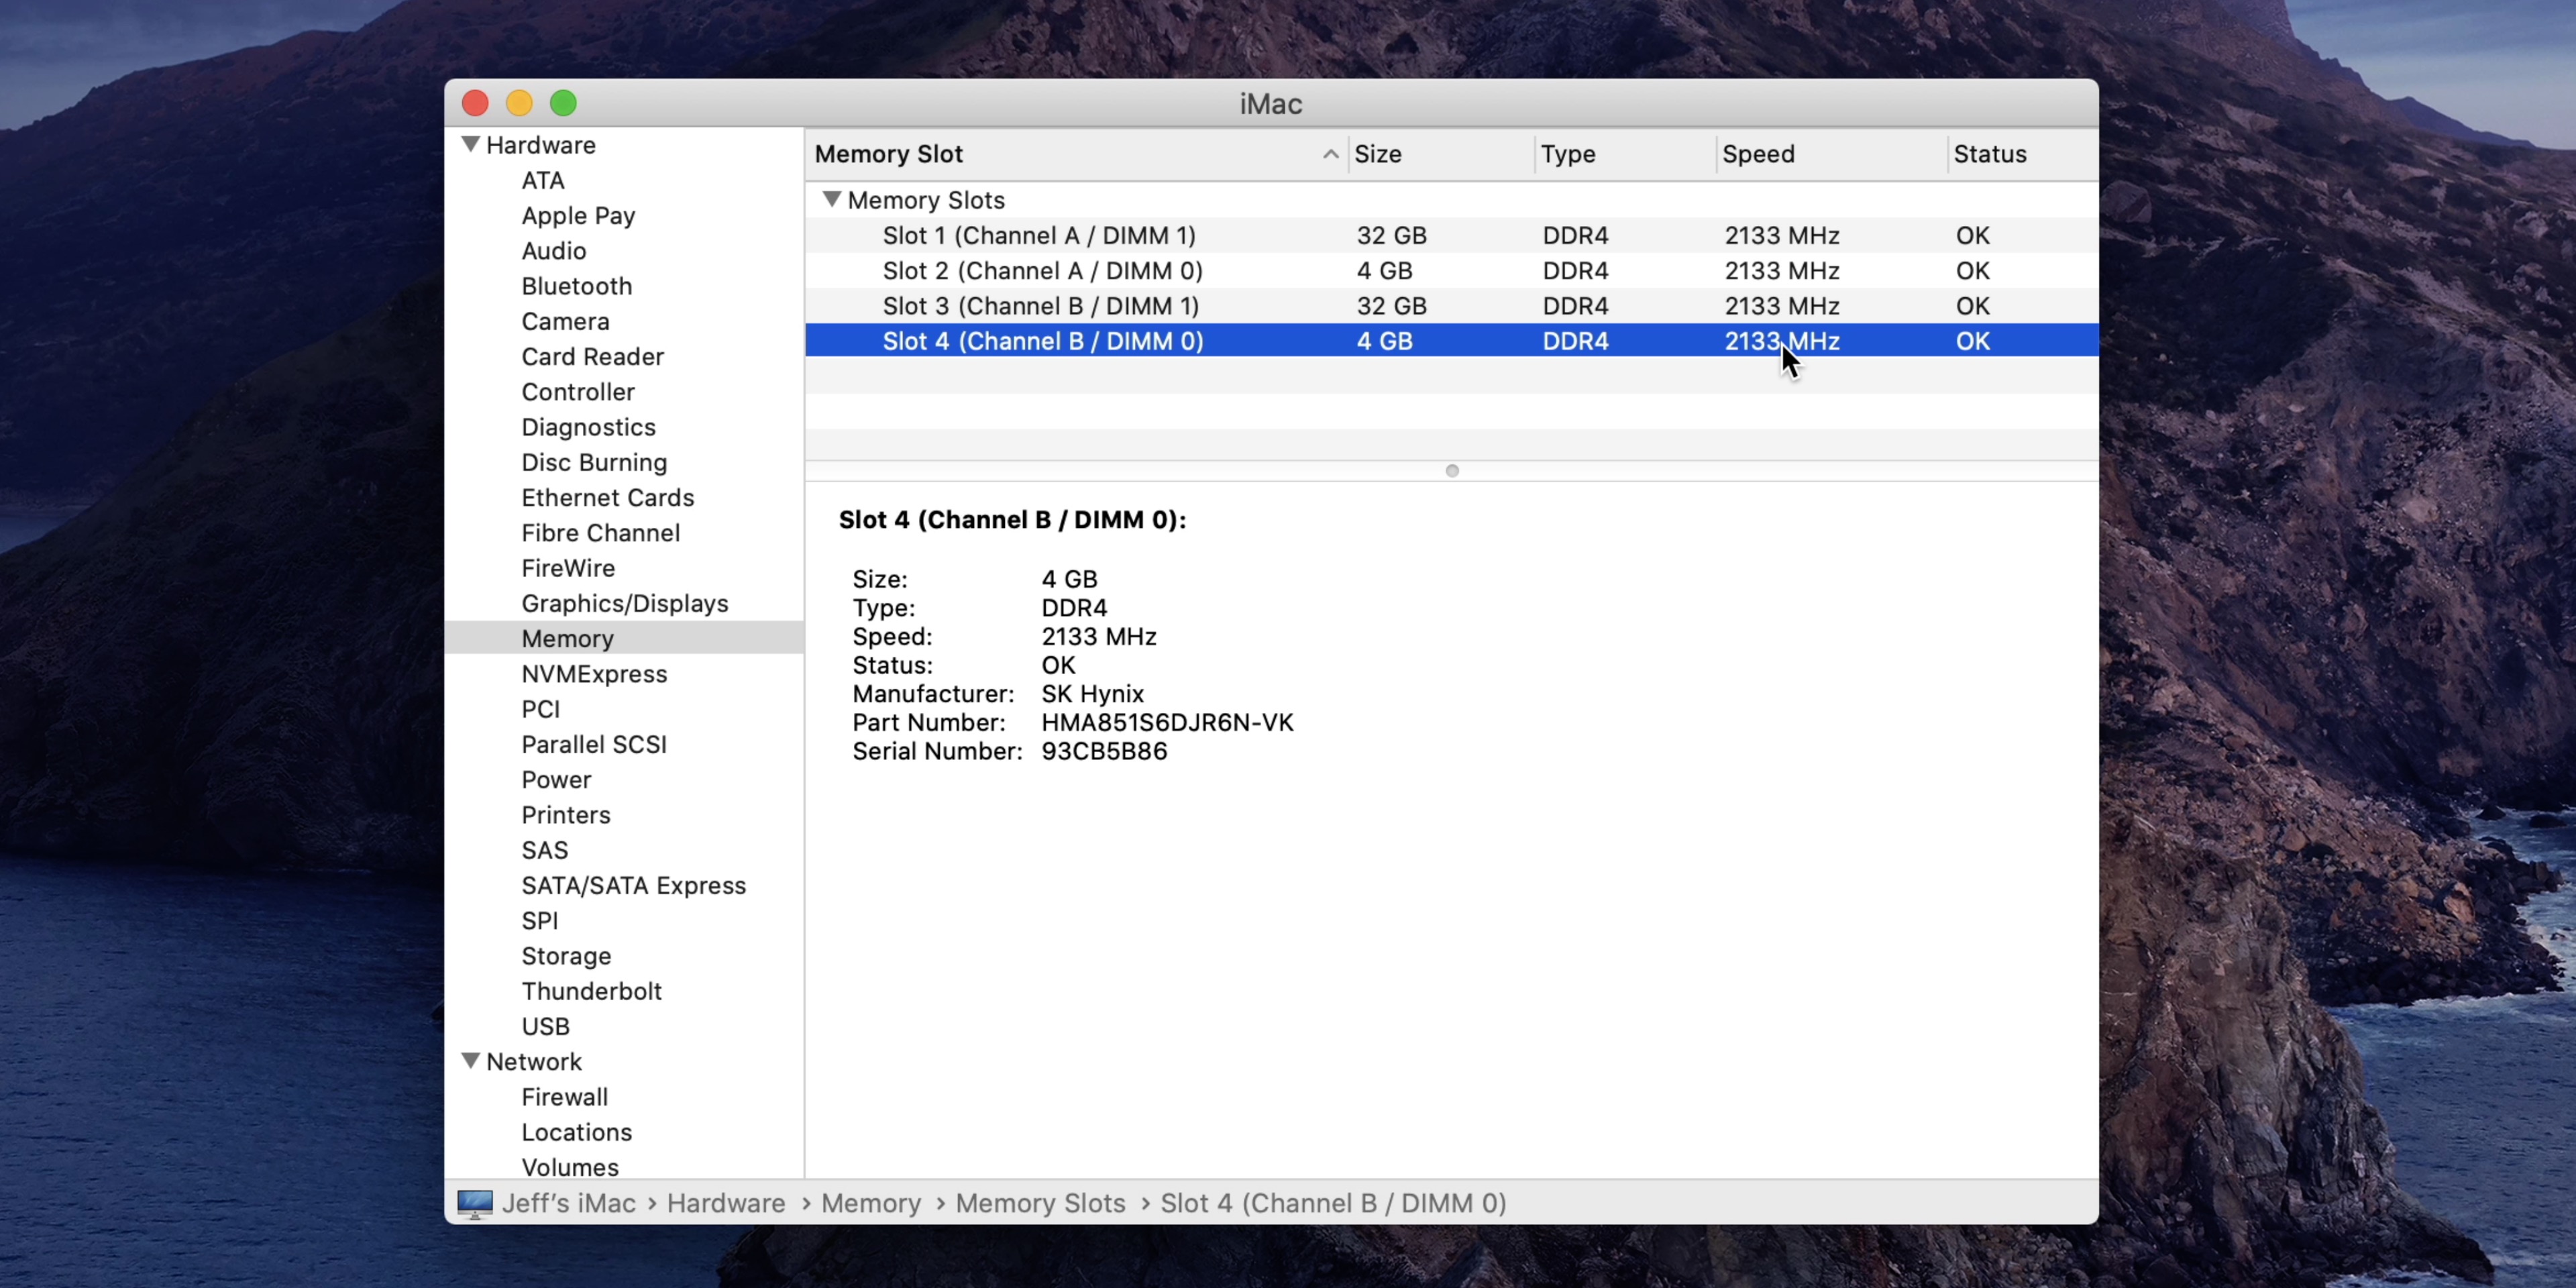Click the green zoom window button

coord(563,103)
